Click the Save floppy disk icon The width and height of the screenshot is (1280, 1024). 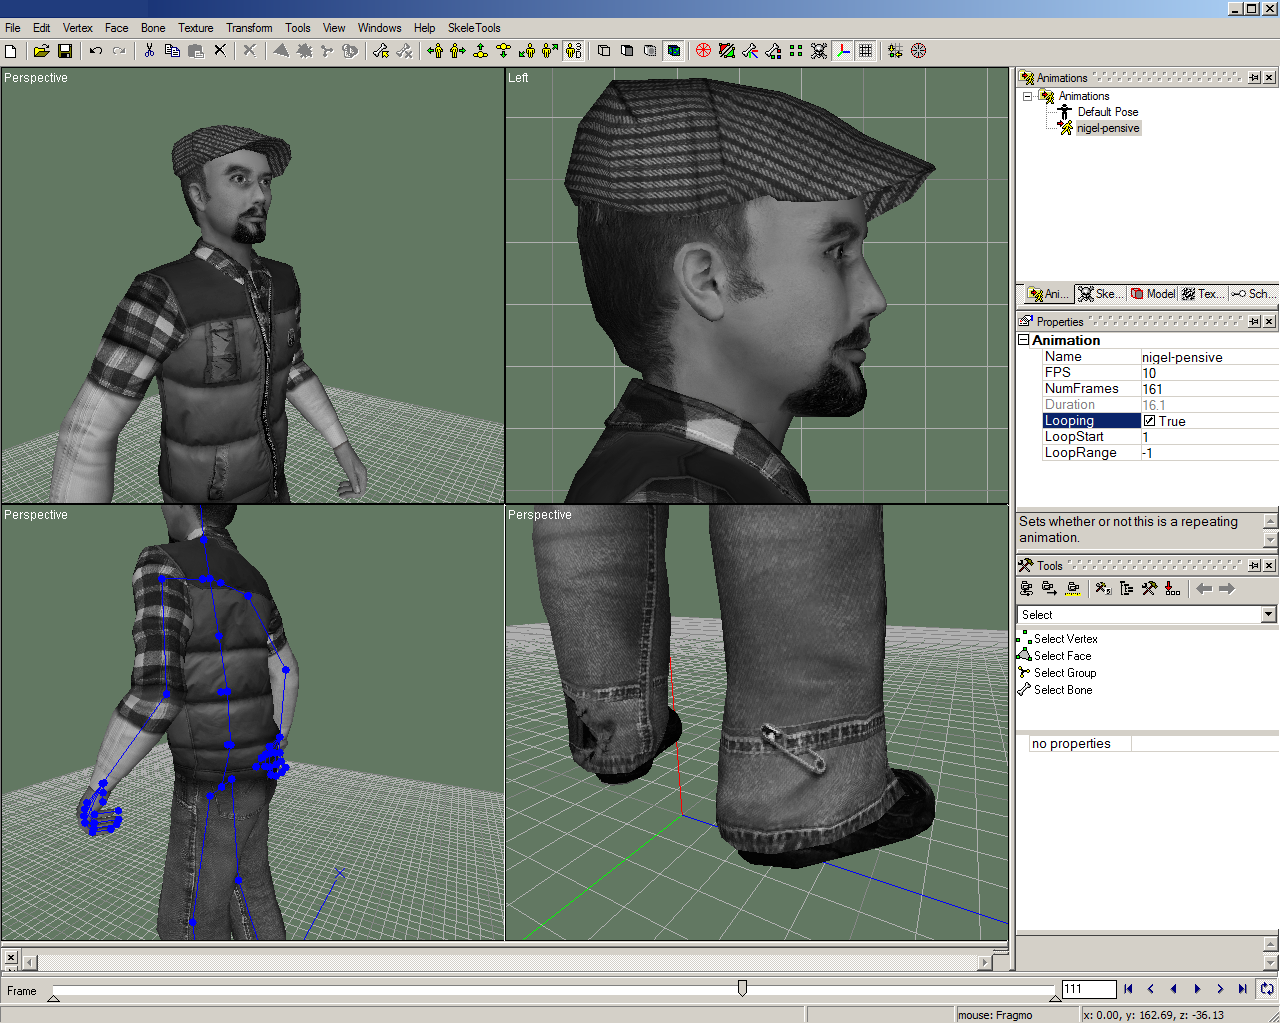click(65, 51)
